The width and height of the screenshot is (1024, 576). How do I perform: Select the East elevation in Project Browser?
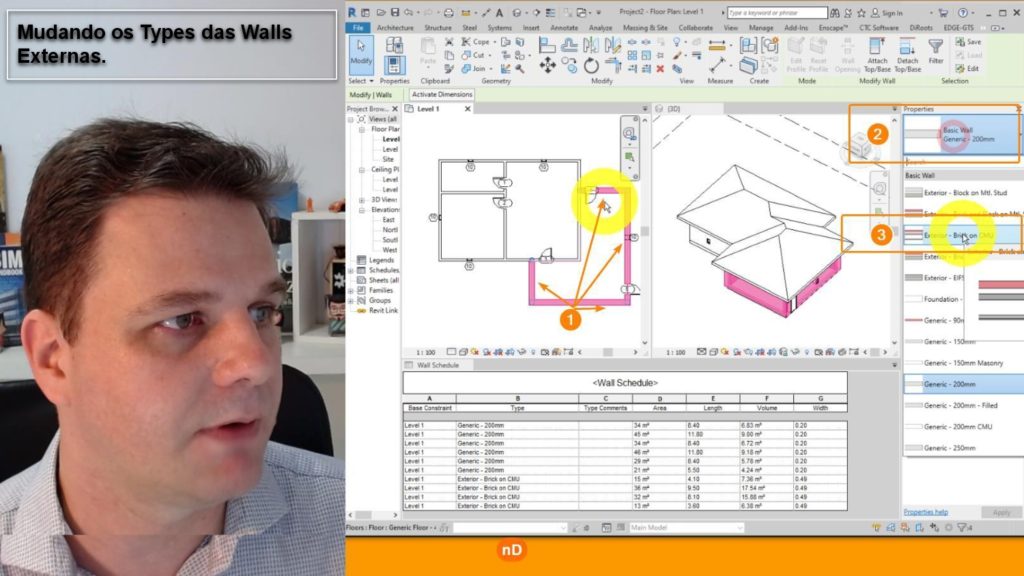389,219
